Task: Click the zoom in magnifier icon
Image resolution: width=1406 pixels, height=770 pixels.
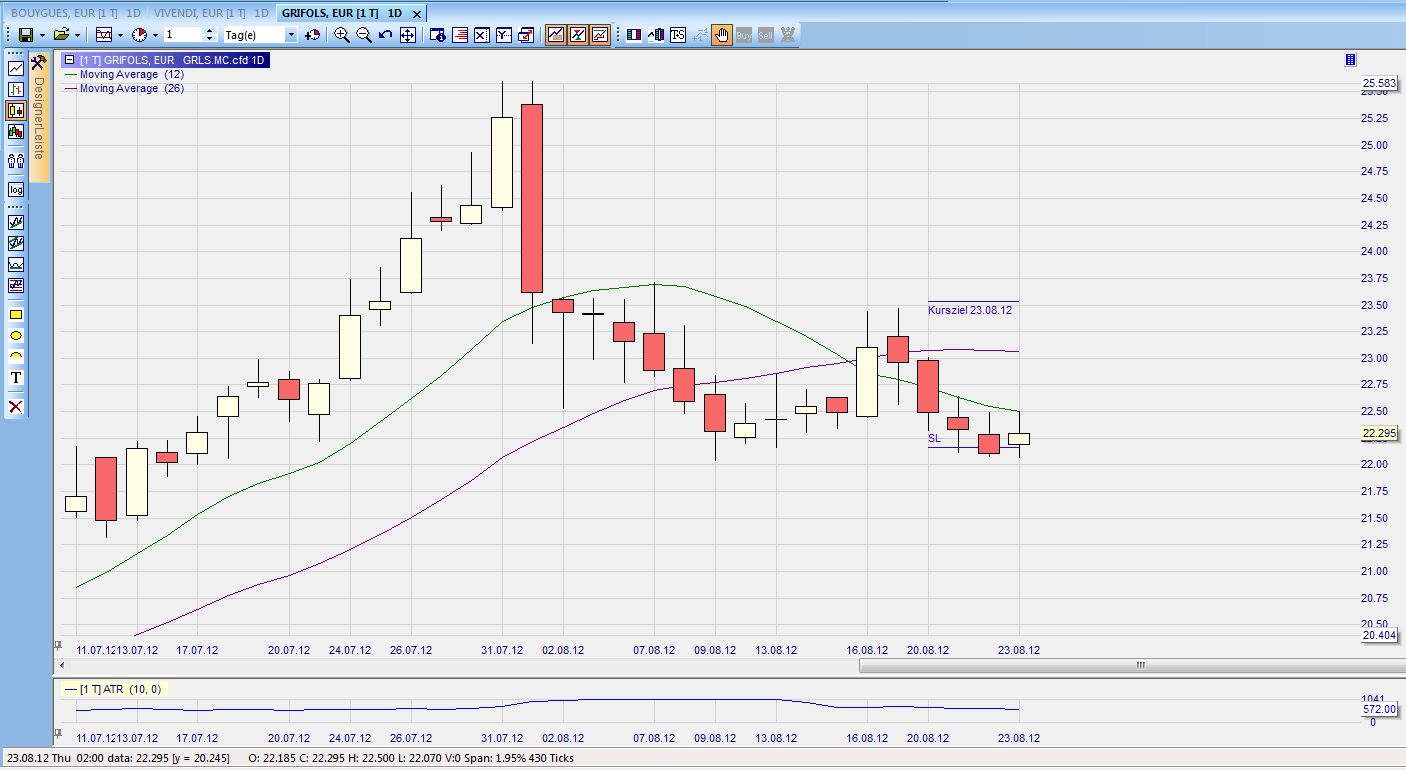Action: coord(342,35)
